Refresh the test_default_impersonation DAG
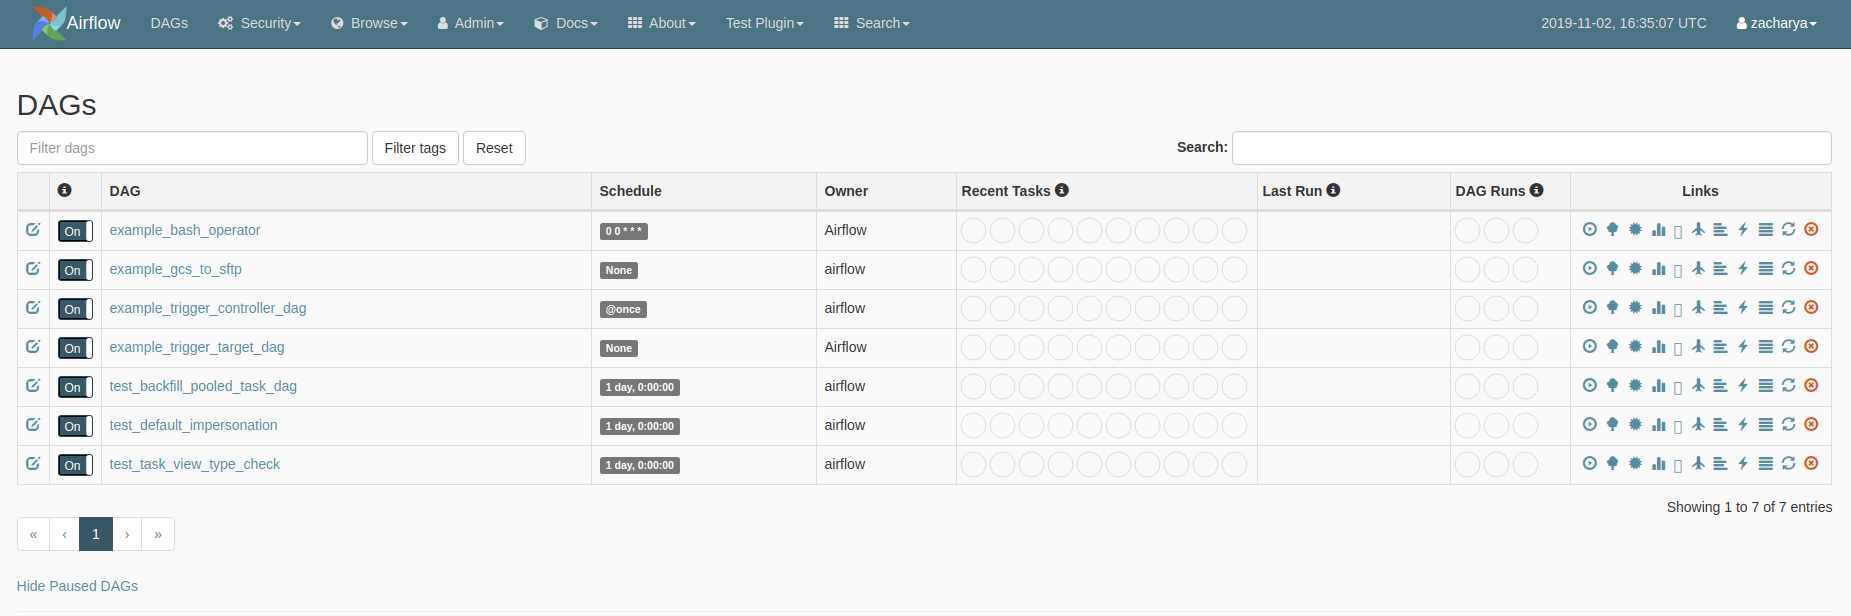This screenshot has width=1851, height=616. tap(1788, 425)
